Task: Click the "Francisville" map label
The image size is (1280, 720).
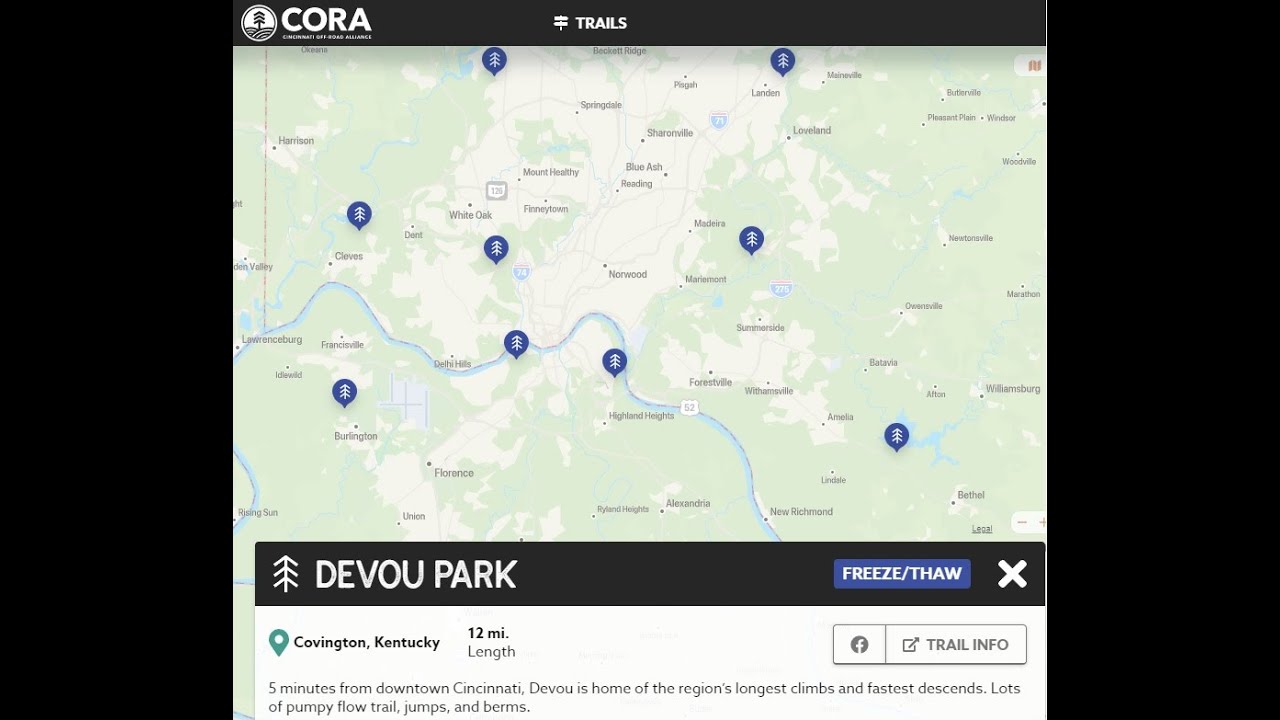Action: pyautogui.click(x=343, y=345)
